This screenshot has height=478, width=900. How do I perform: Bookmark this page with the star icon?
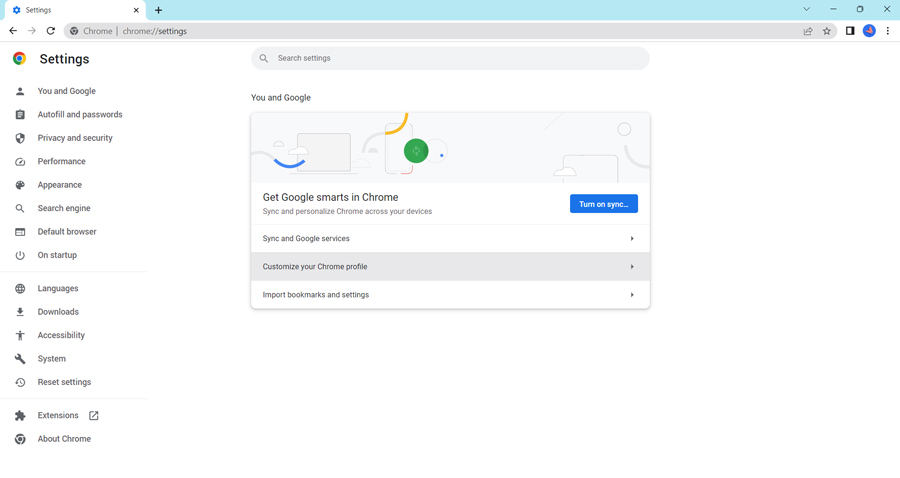coord(827,31)
